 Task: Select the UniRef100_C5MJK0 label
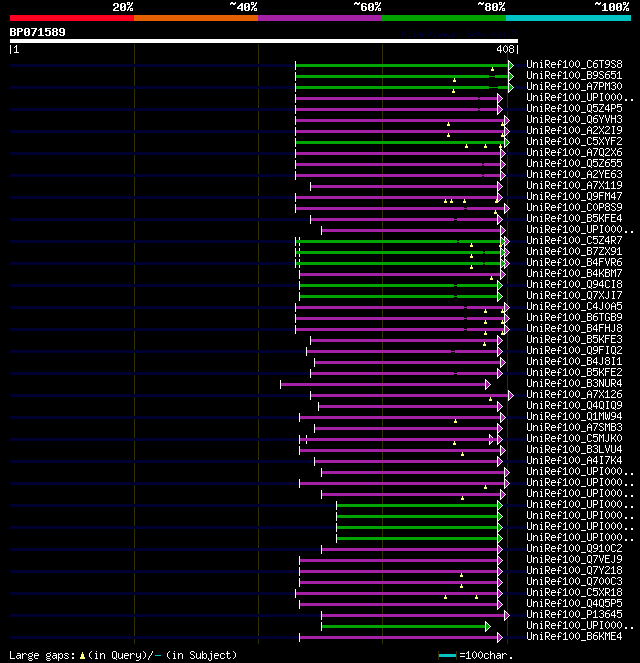[x=574, y=438]
